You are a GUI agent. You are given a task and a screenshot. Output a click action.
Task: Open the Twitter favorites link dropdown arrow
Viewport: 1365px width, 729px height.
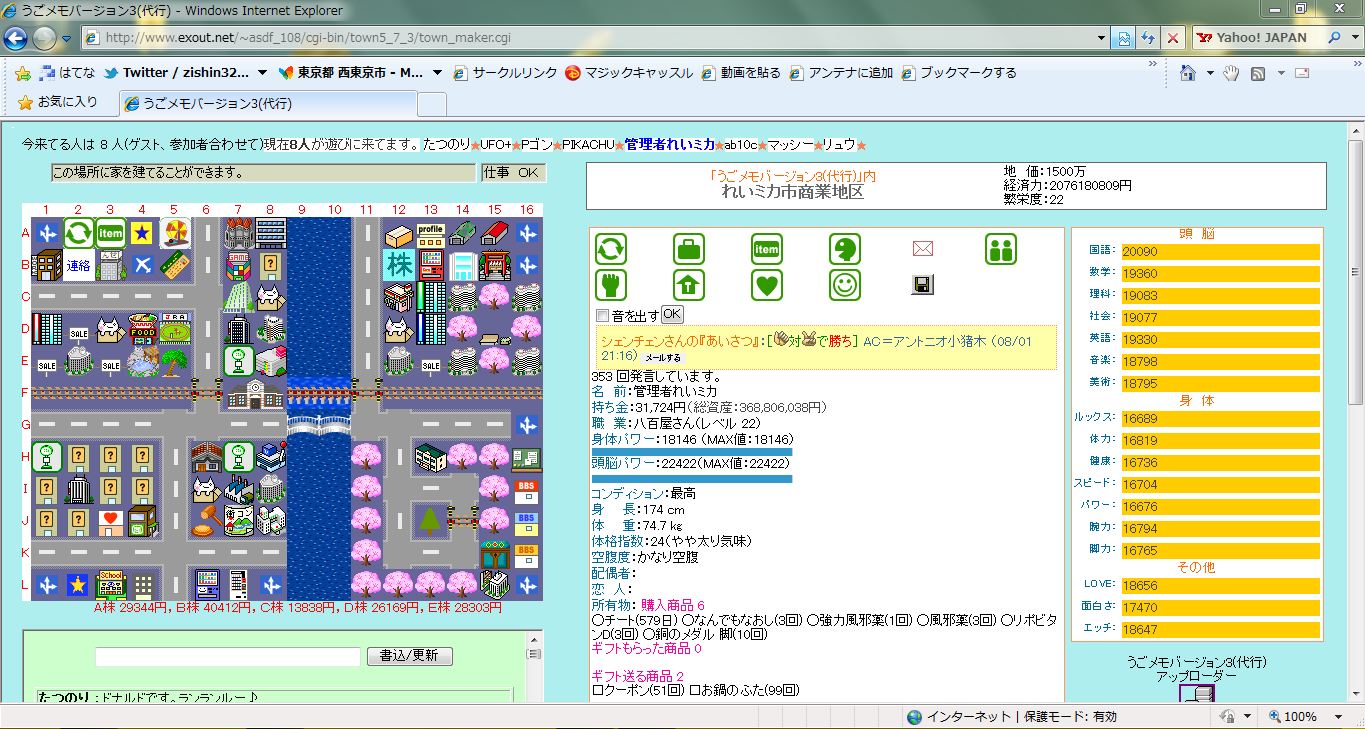262,73
